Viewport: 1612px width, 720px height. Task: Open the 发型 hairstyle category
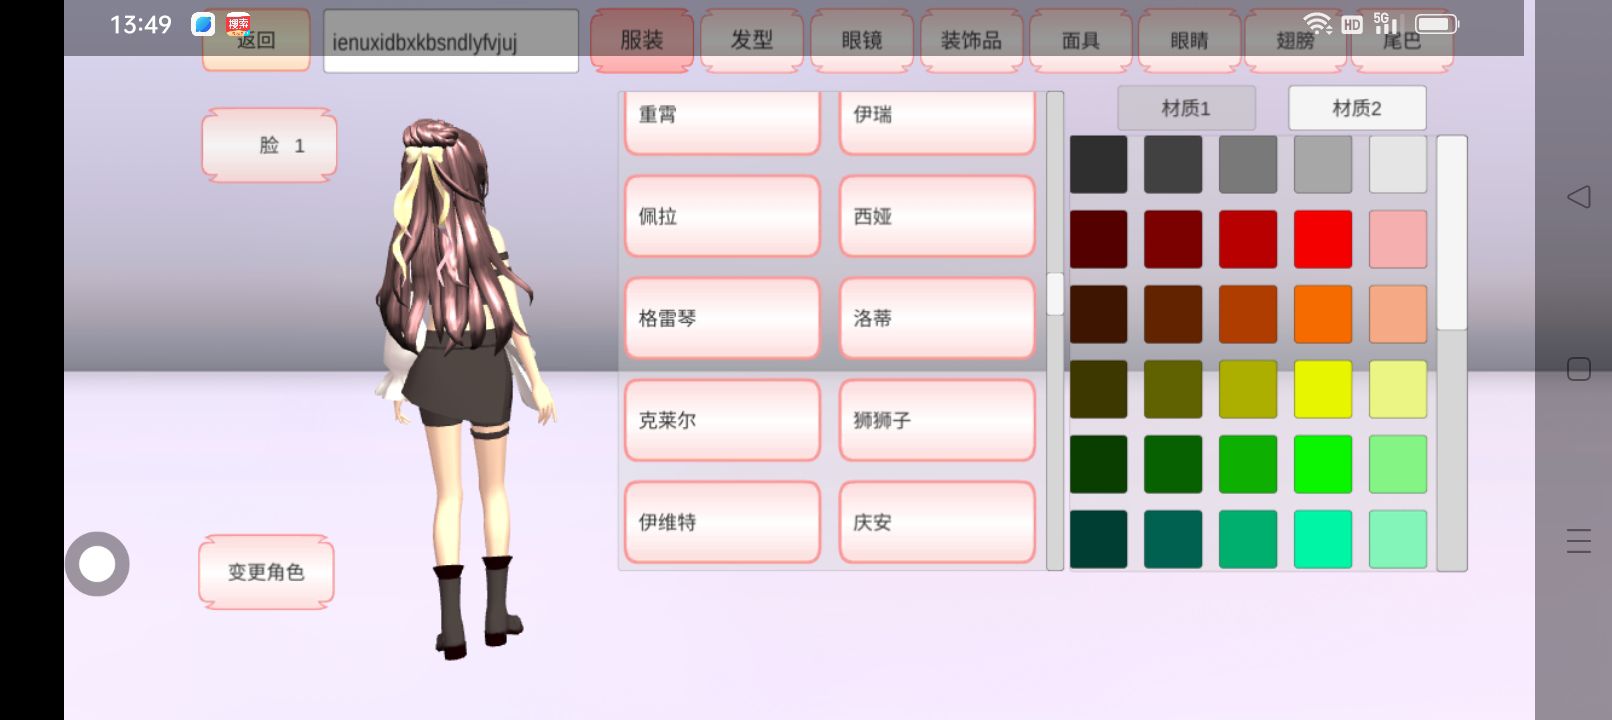pos(751,41)
